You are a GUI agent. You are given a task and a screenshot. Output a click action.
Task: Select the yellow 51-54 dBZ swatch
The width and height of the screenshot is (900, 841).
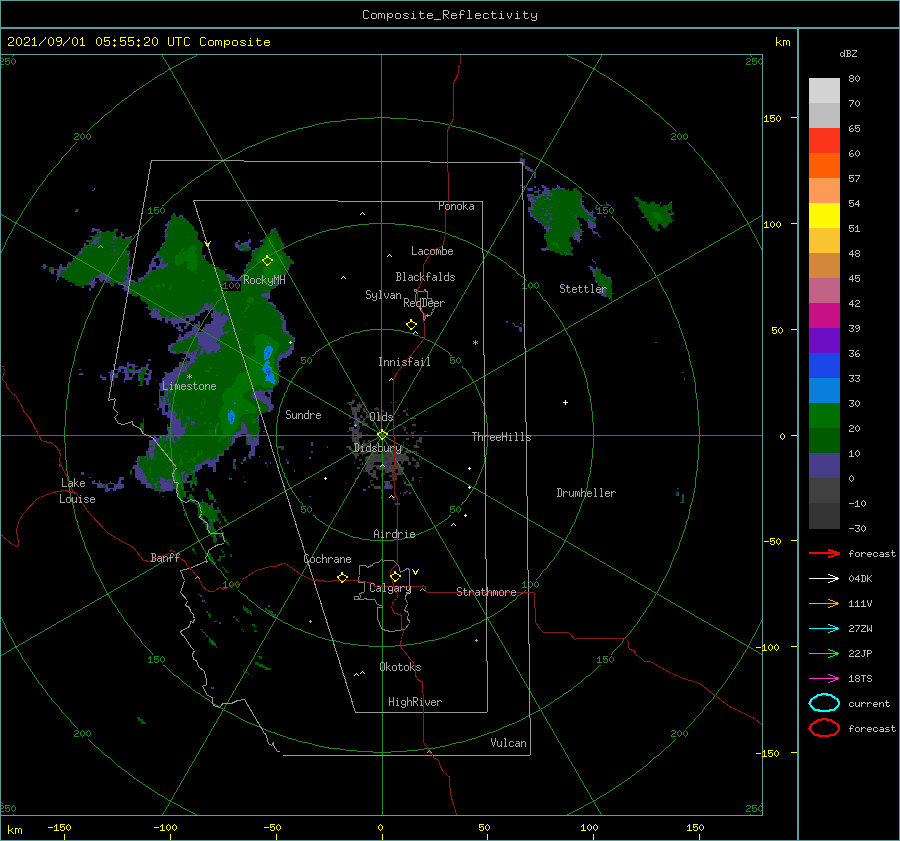824,216
